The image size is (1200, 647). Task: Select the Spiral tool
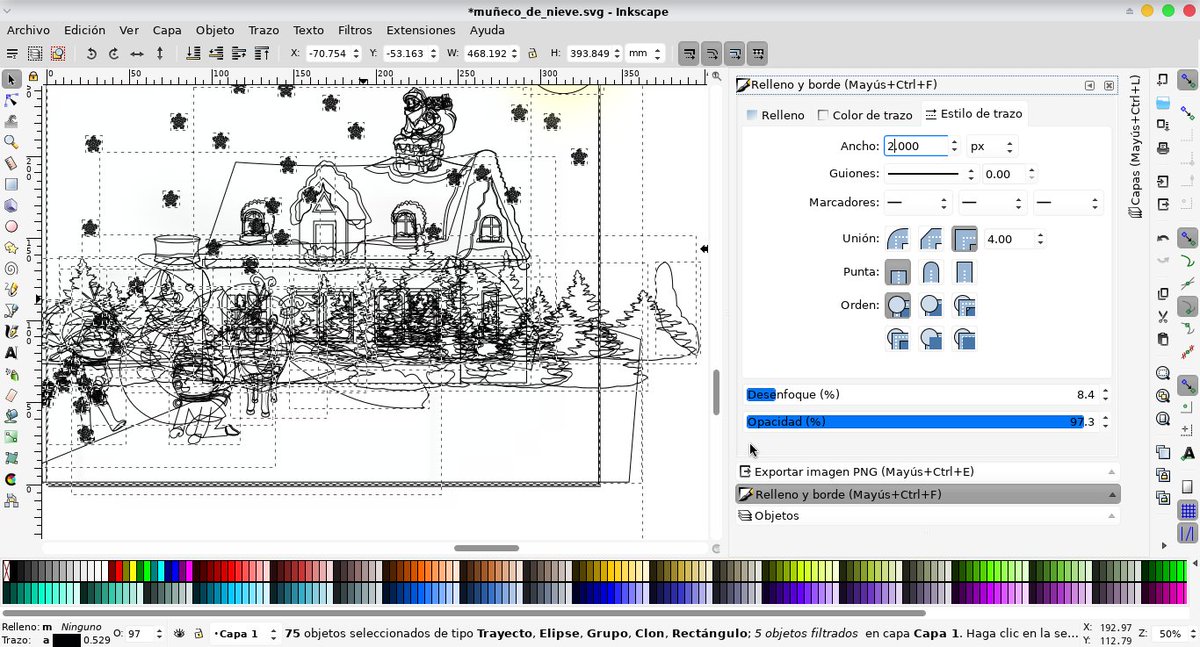coord(11,268)
